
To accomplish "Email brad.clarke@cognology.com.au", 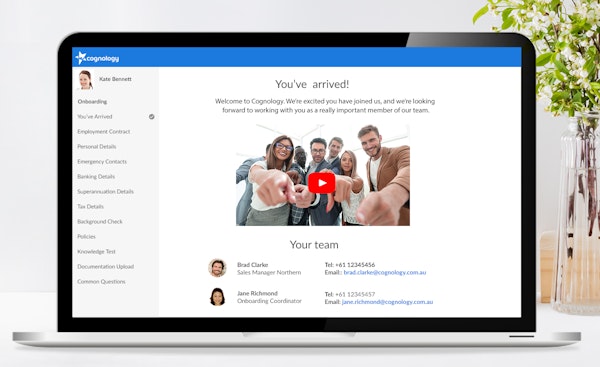I will coord(385,272).
